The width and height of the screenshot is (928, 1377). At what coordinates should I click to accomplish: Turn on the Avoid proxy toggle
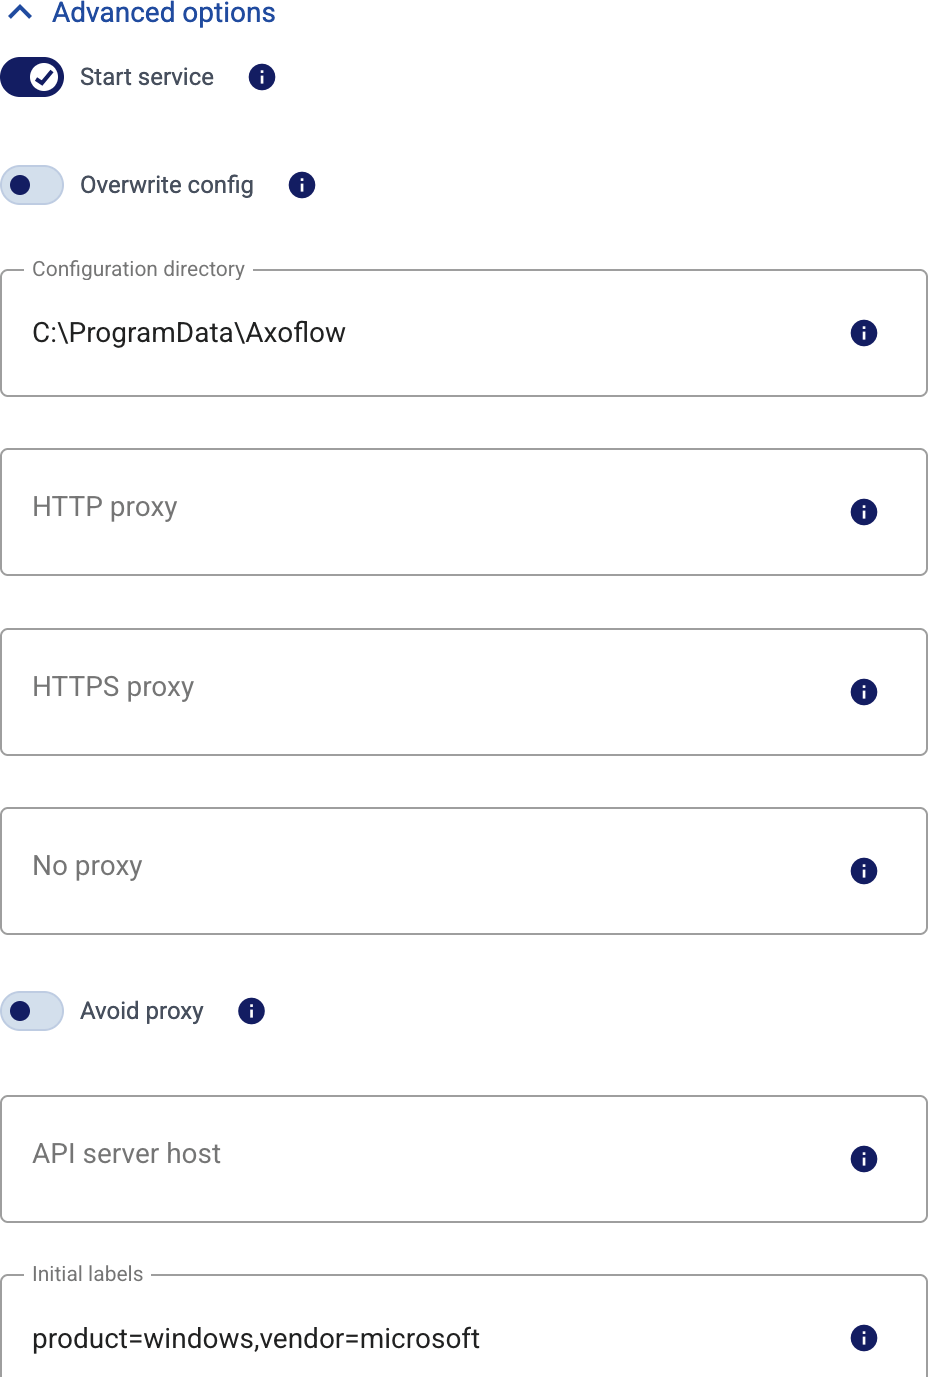click(32, 1011)
